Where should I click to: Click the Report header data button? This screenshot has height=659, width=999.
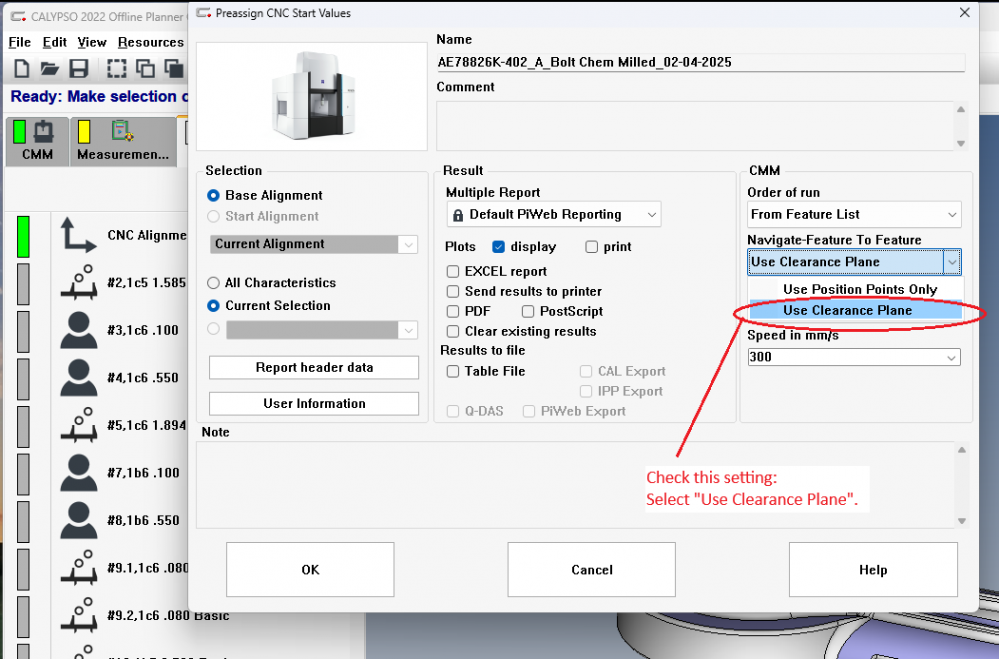[x=313, y=367]
